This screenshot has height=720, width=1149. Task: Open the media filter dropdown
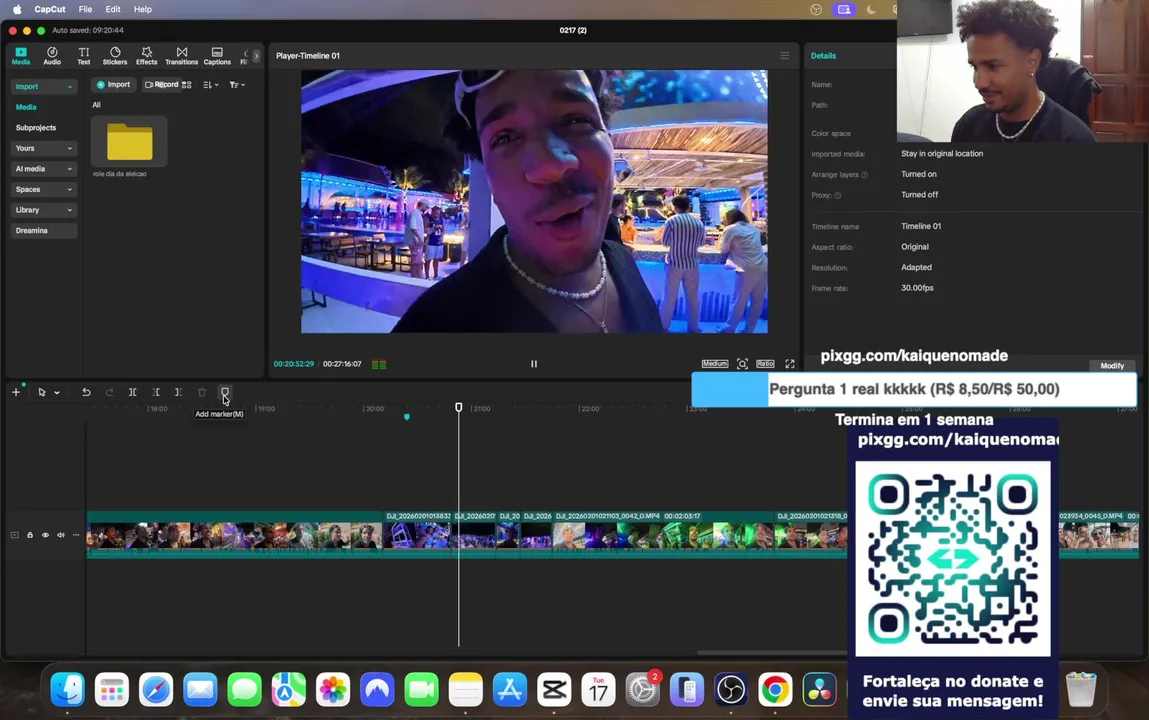tap(237, 85)
